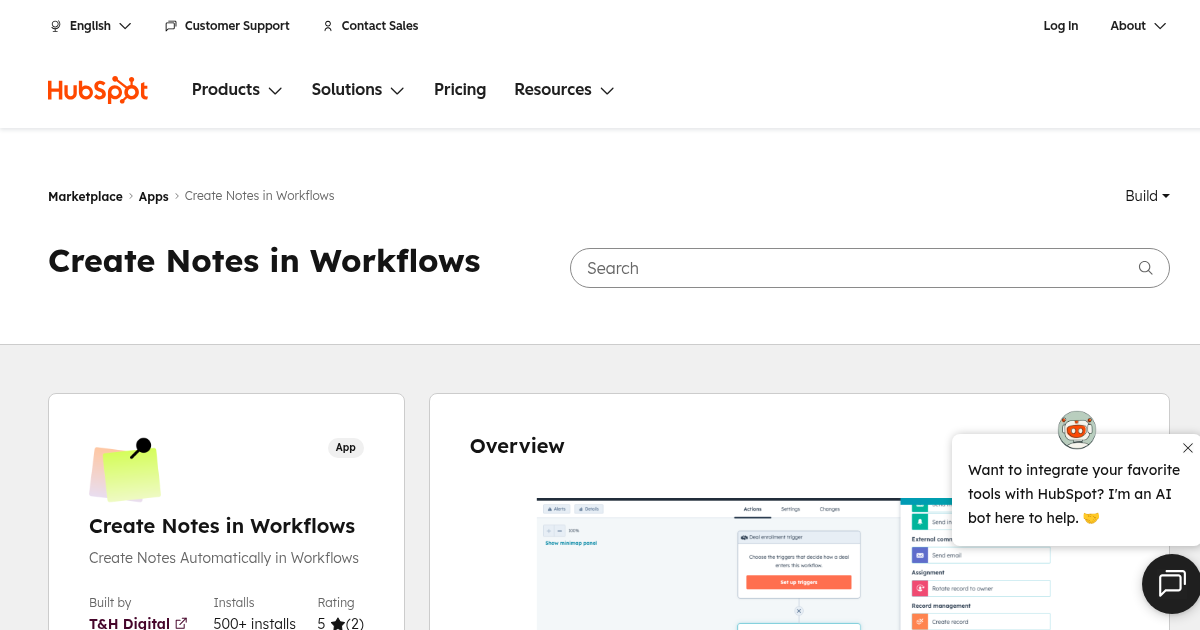Click the chatbot avatar icon
This screenshot has height=630, width=1200.
(x=1077, y=430)
